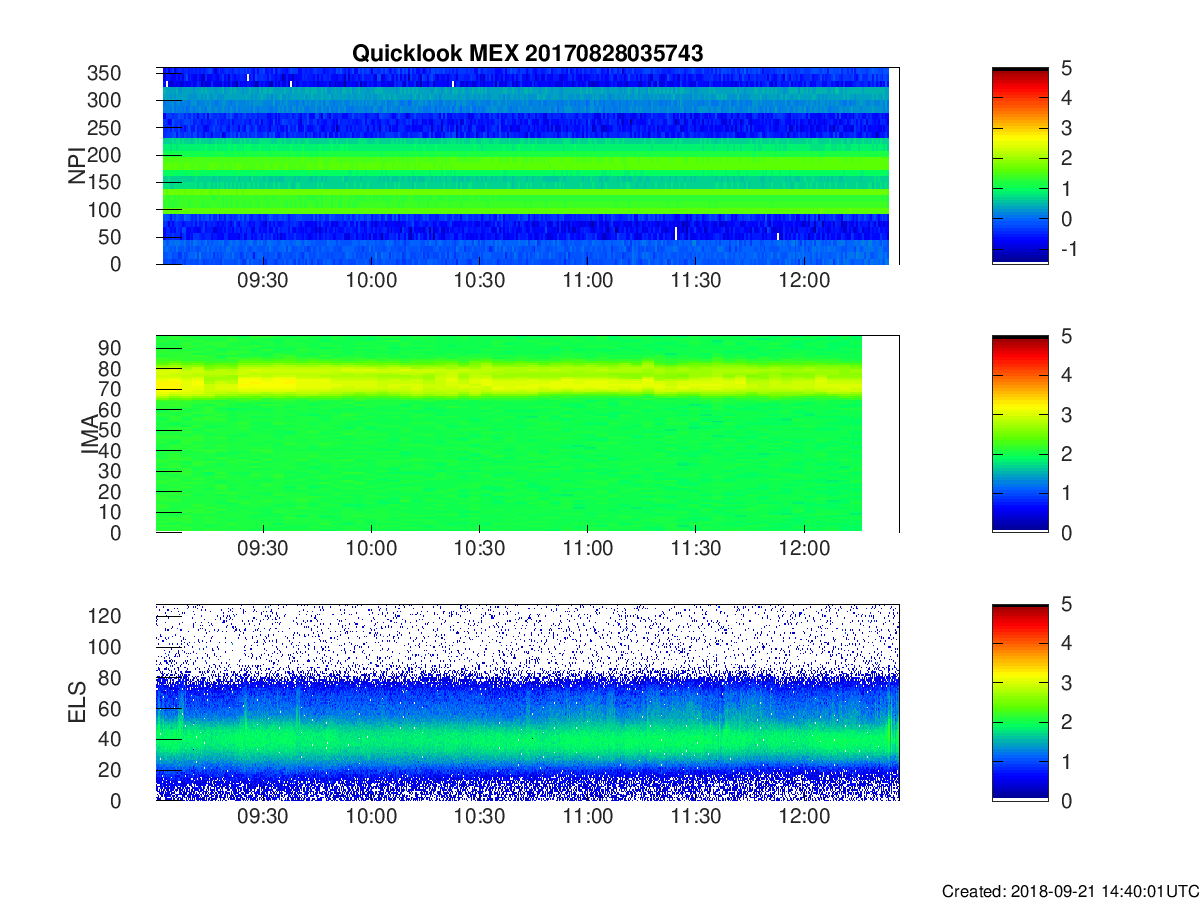
Task: Click the NPI panel colorbar
Action: [1020, 166]
